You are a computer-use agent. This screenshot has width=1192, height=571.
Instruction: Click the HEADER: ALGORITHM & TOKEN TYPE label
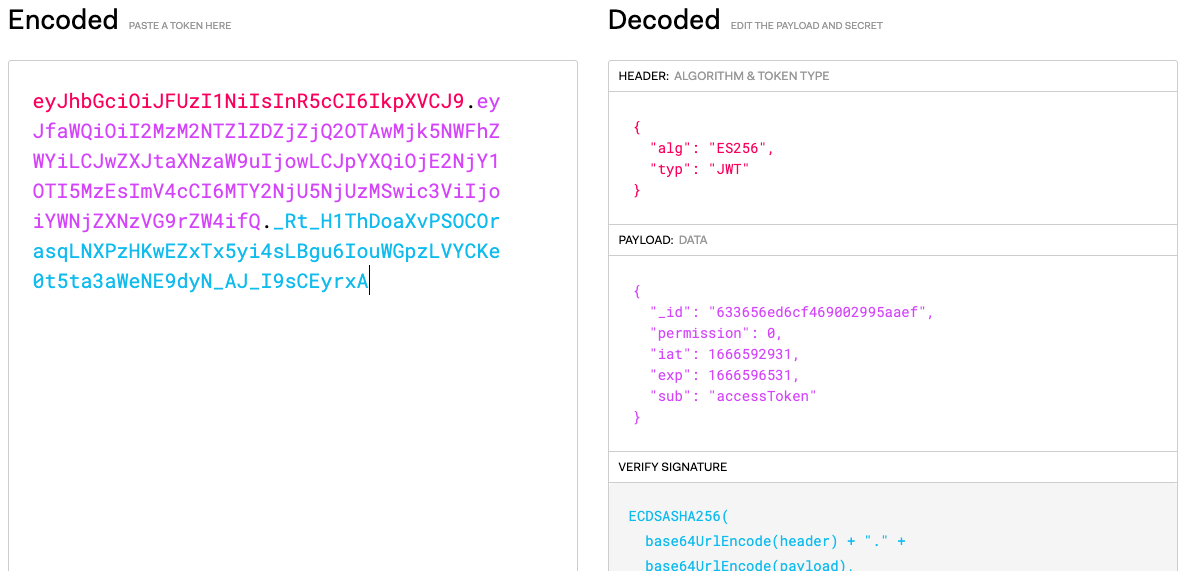click(724, 76)
